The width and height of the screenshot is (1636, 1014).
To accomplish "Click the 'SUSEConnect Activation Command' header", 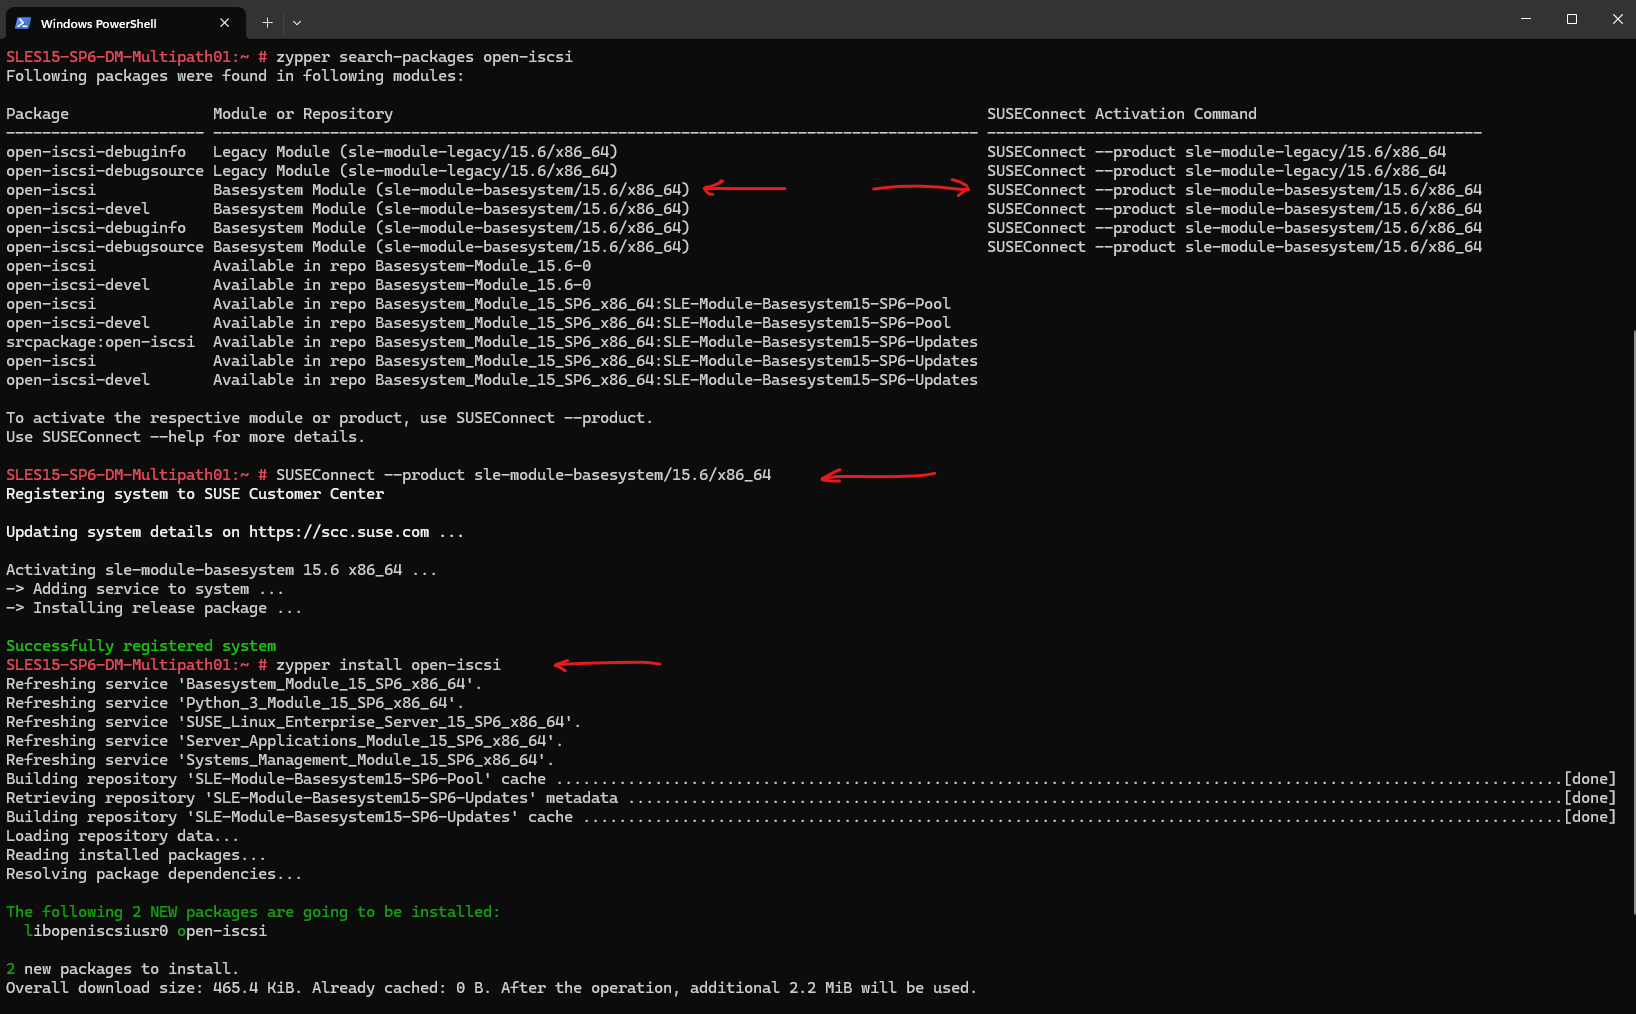I will (1121, 114).
